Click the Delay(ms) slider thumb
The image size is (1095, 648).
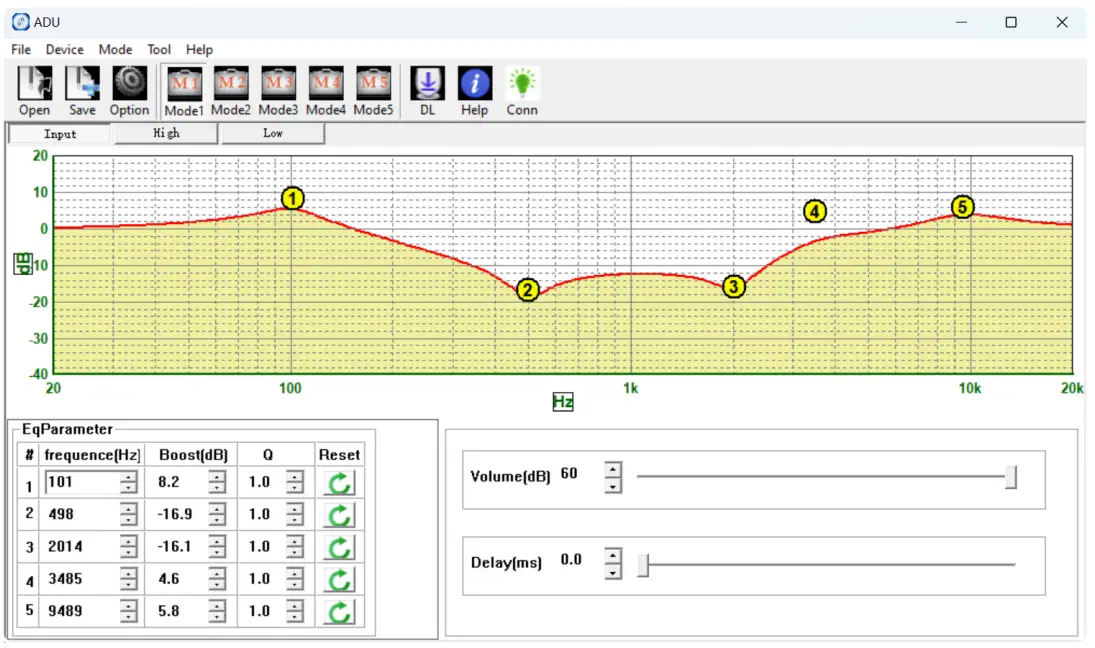[643, 565]
